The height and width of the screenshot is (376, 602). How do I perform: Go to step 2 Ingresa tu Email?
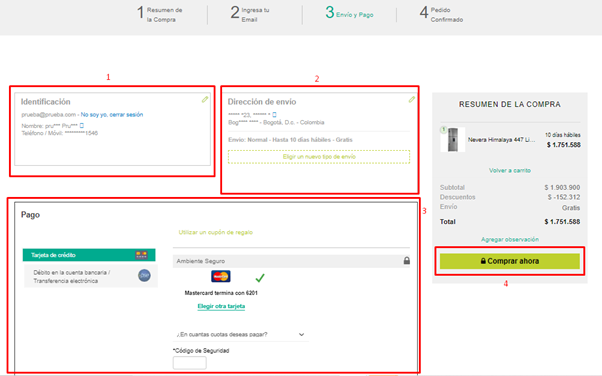250,14
